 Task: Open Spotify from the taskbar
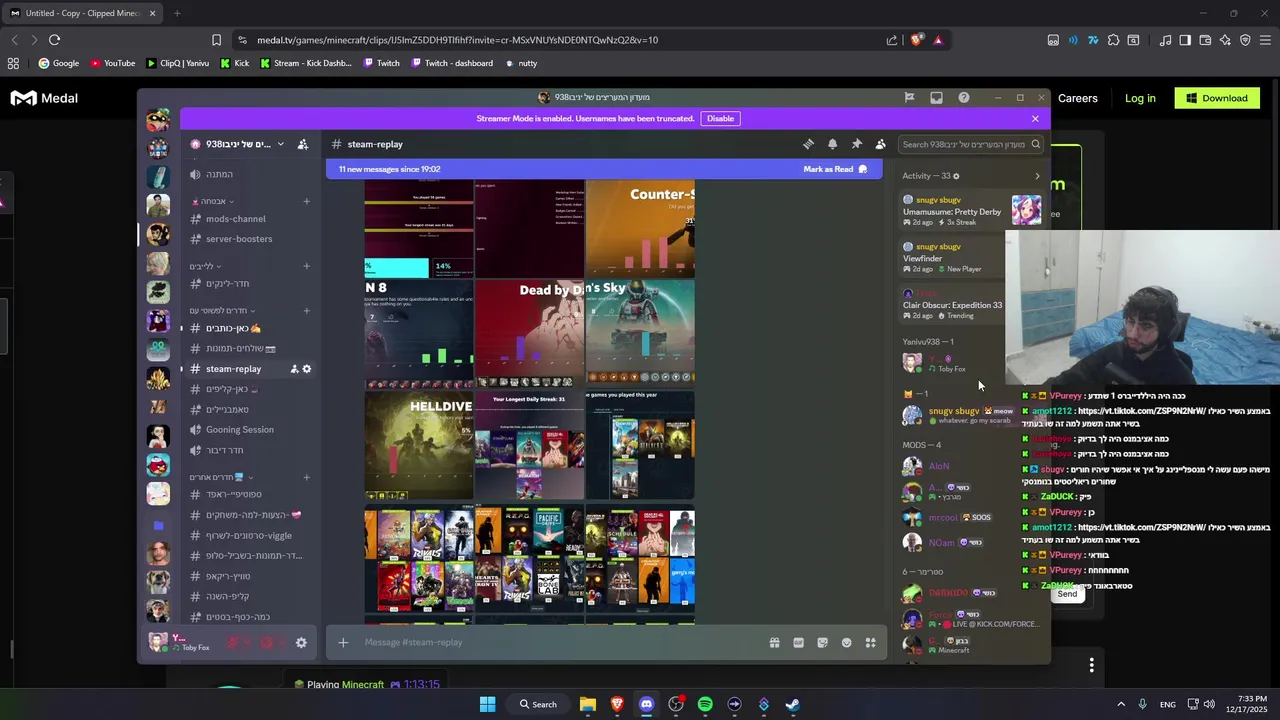pyautogui.click(x=705, y=704)
